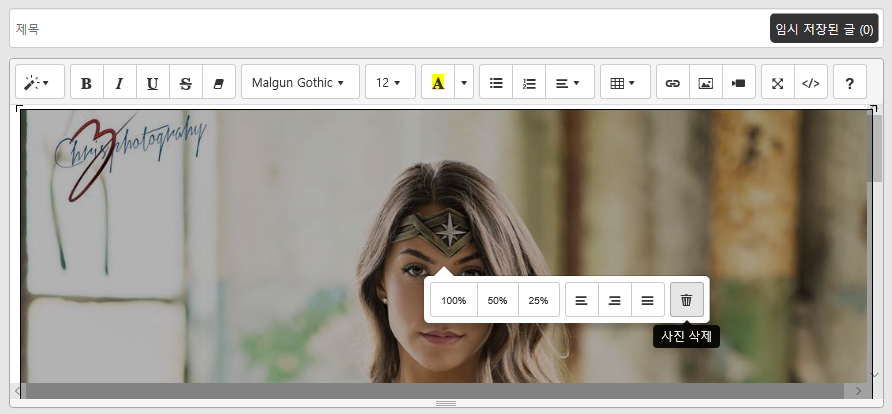Open the table insert dropdown
892x414 pixels.
click(624, 83)
